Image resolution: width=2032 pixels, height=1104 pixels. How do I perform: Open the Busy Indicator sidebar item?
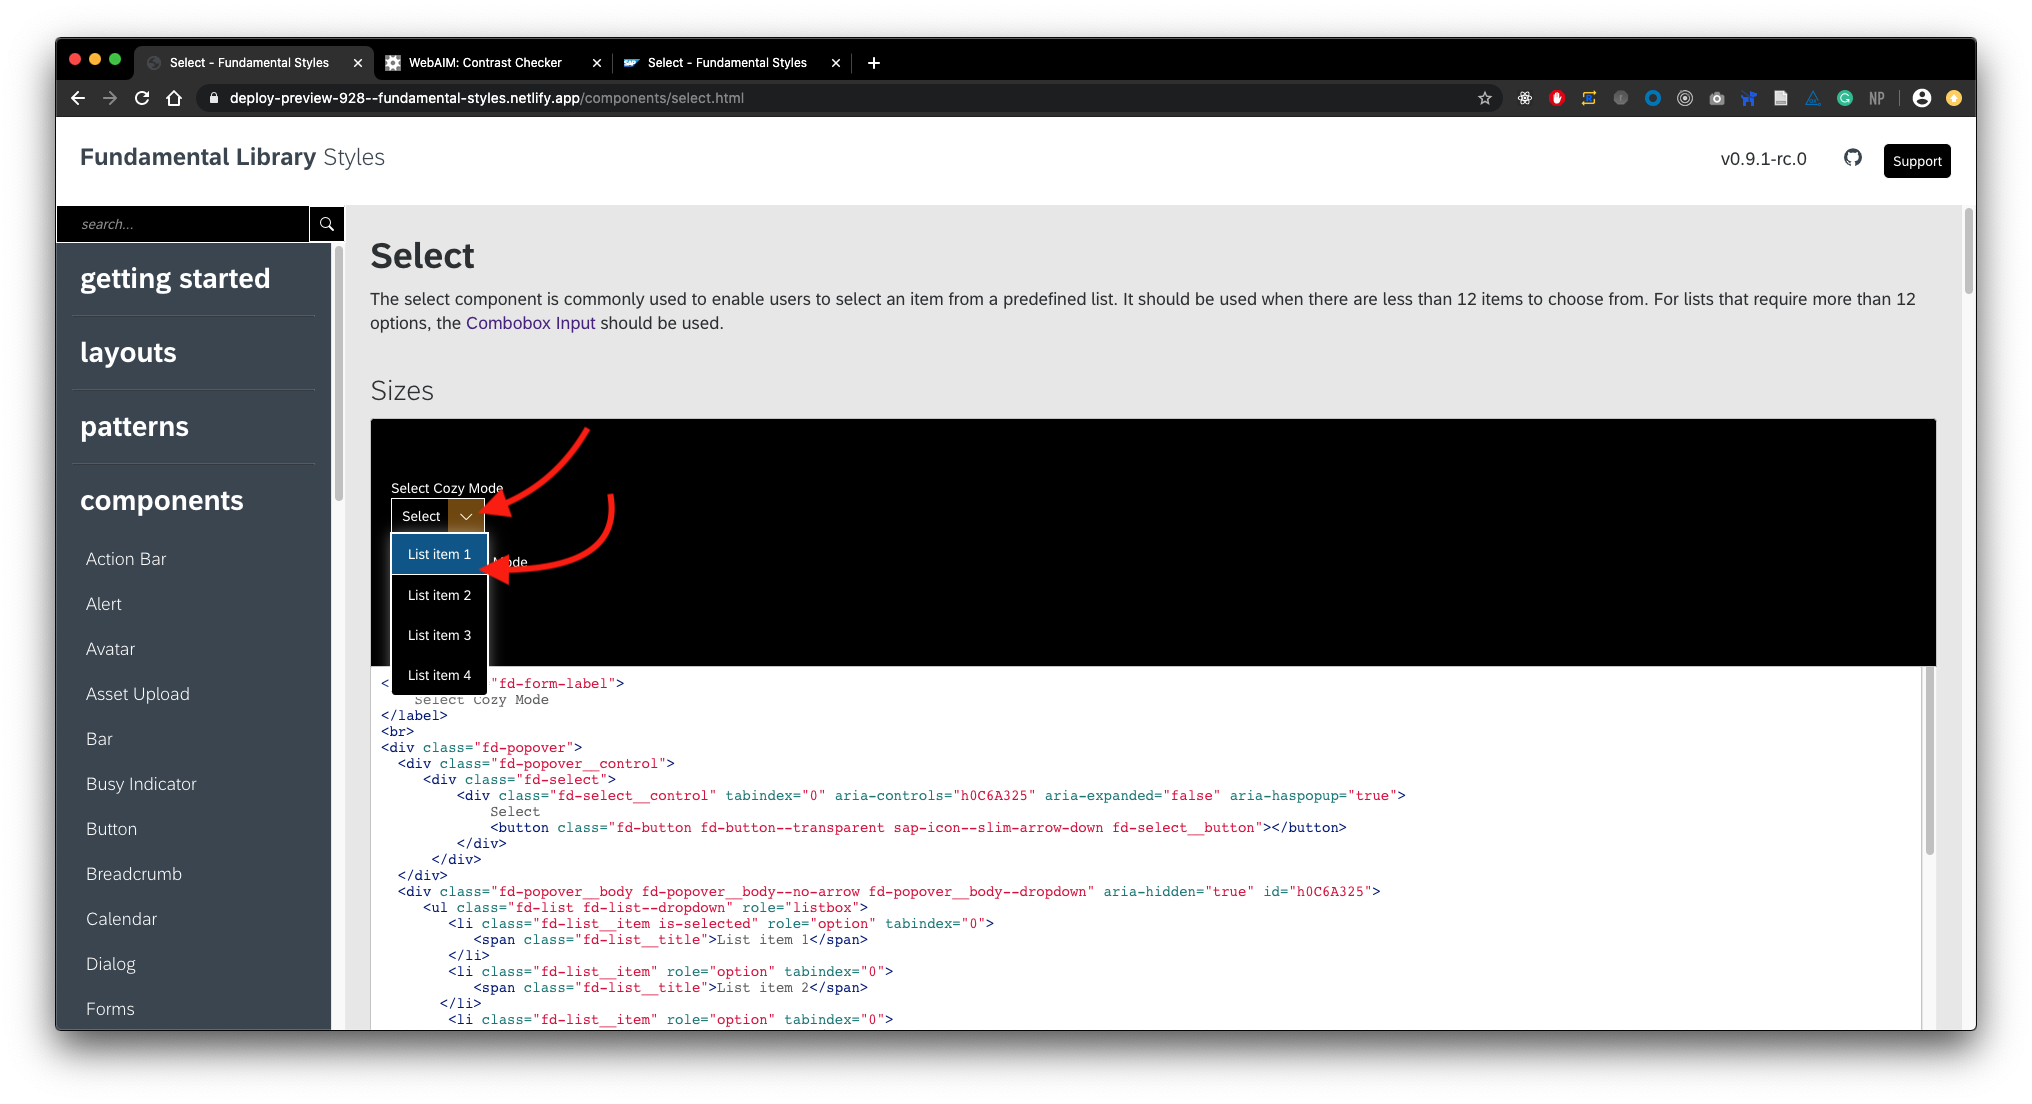click(x=141, y=784)
